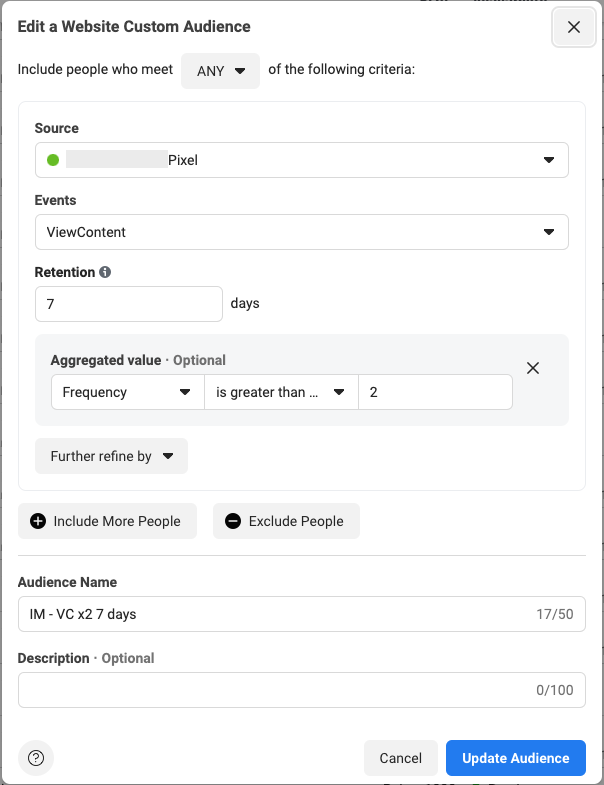Screen dimensions: 604x785
Task: Remove the Aggregated value rule with X
Action: click(533, 368)
